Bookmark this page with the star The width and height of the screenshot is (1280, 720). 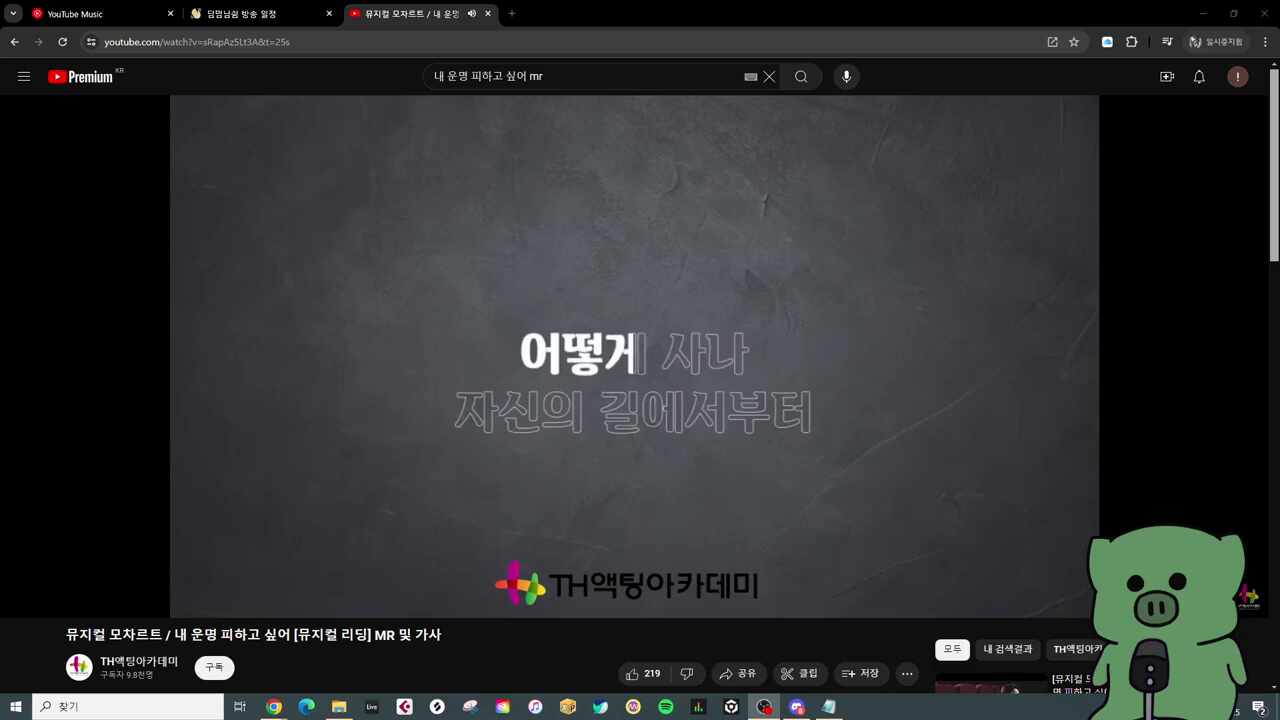[1074, 42]
